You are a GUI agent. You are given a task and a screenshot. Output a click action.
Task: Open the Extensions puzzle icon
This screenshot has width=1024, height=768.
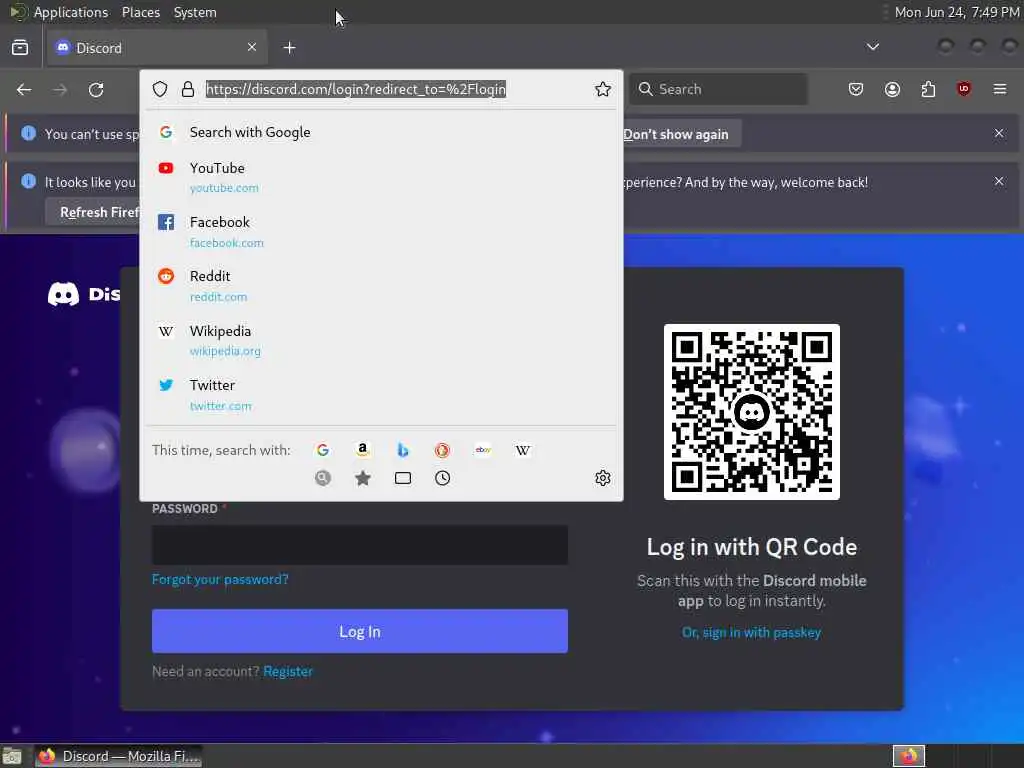pos(928,89)
